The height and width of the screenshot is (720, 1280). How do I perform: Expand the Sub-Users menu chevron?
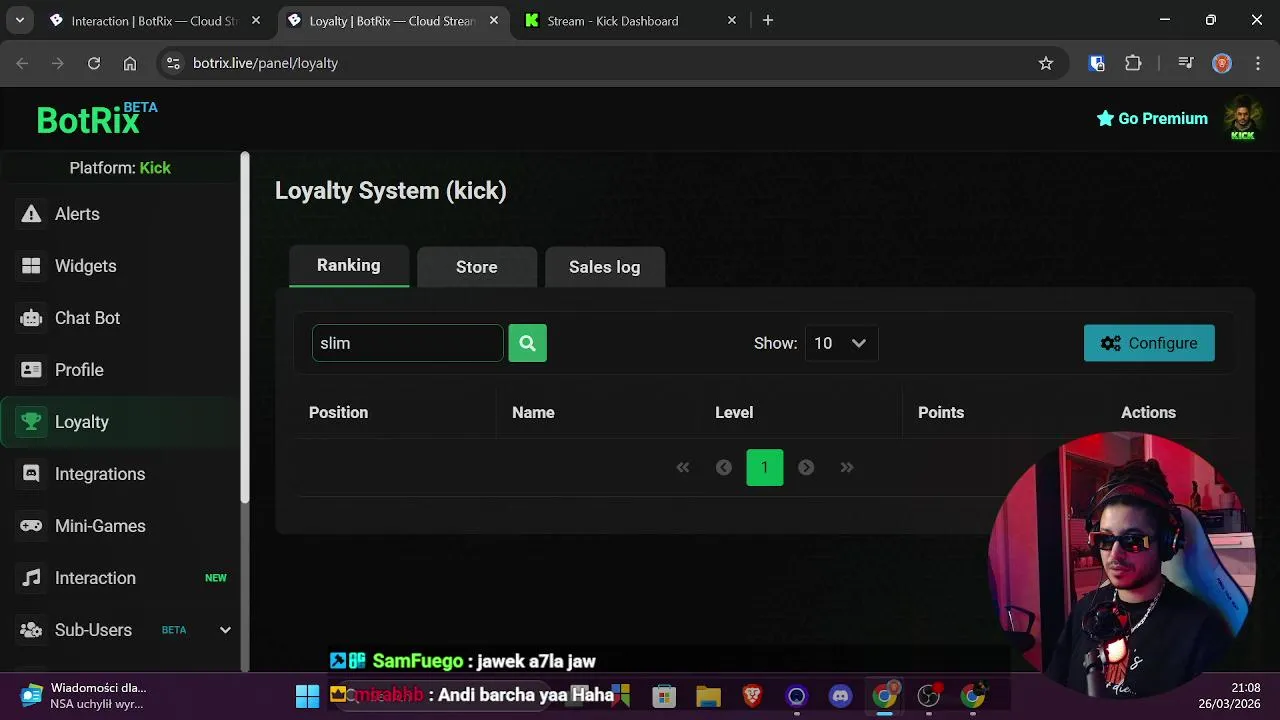pos(225,630)
